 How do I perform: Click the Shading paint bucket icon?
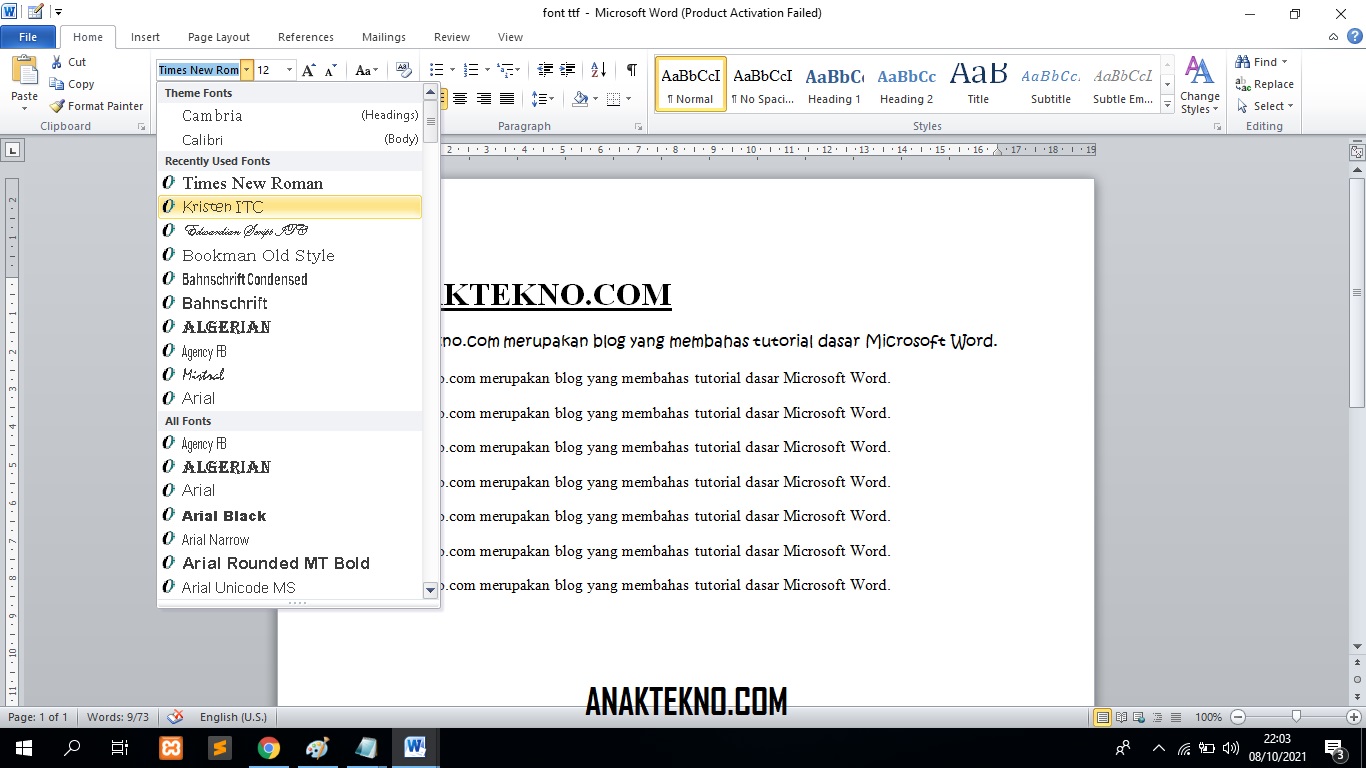[580, 99]
